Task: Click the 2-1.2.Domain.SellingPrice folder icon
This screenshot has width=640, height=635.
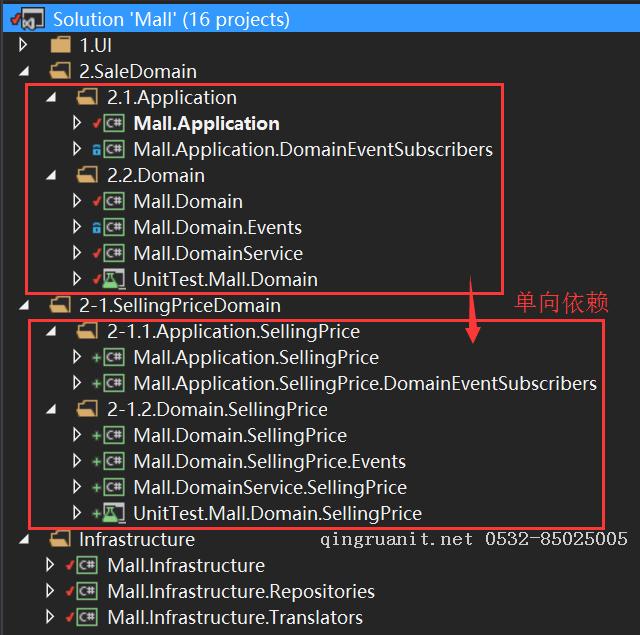Action: (87, 409)
